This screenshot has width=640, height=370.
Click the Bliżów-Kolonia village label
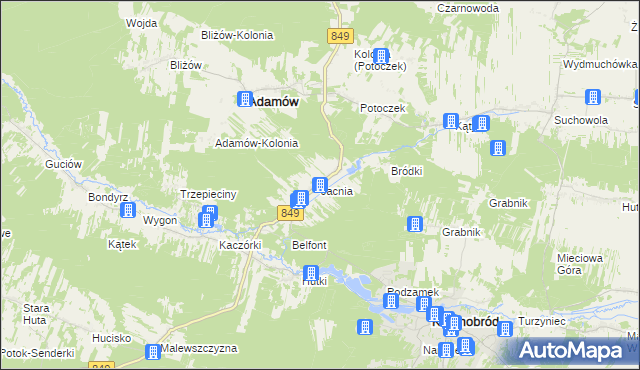(237, 35)
